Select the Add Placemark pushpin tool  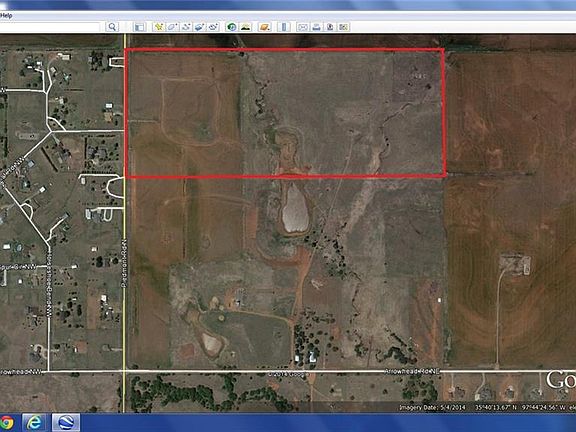[x=159, y=27]
